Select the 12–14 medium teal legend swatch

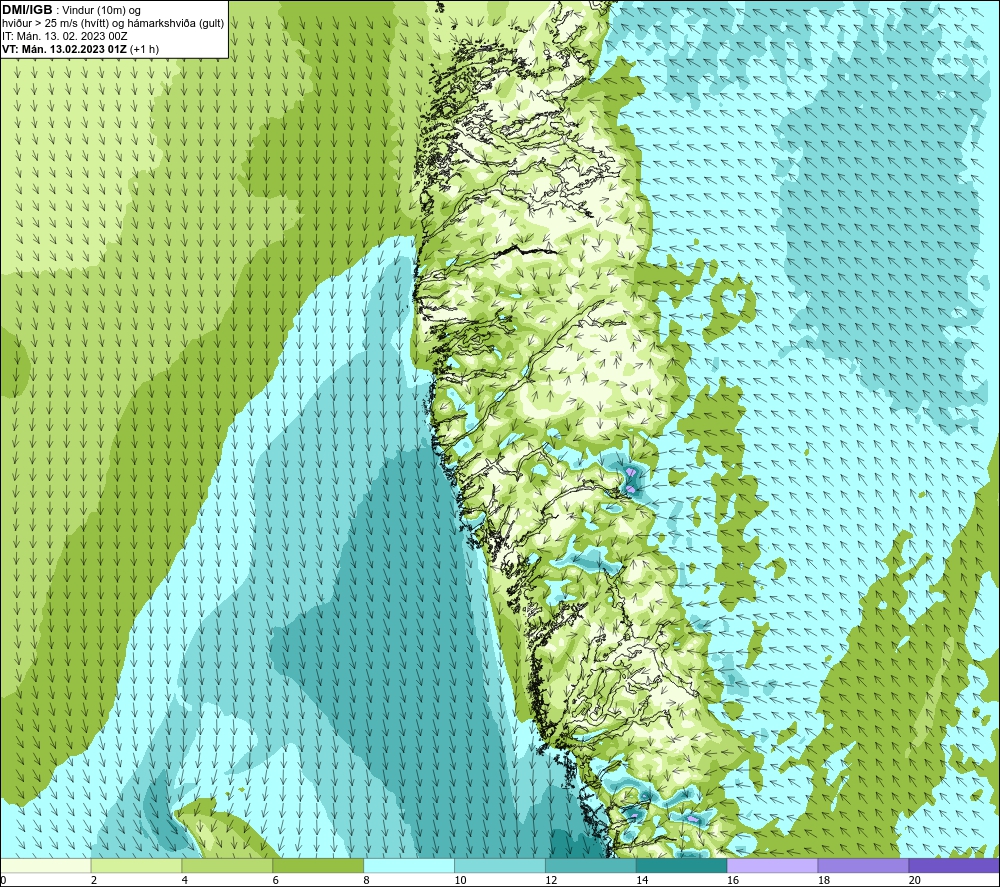591,865
